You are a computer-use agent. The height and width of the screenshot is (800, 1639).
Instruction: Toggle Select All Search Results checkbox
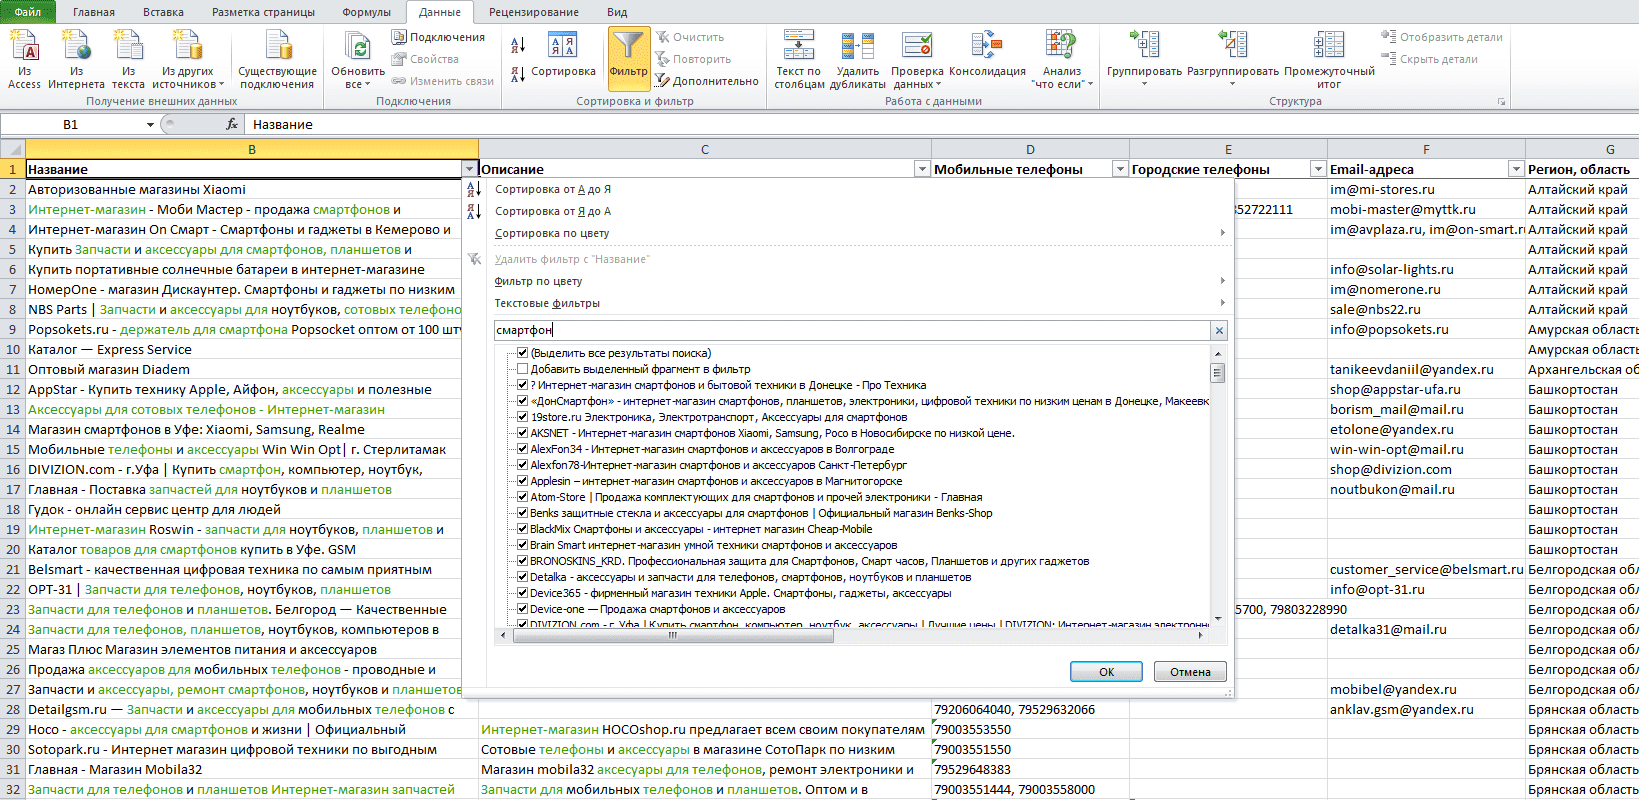522,353
